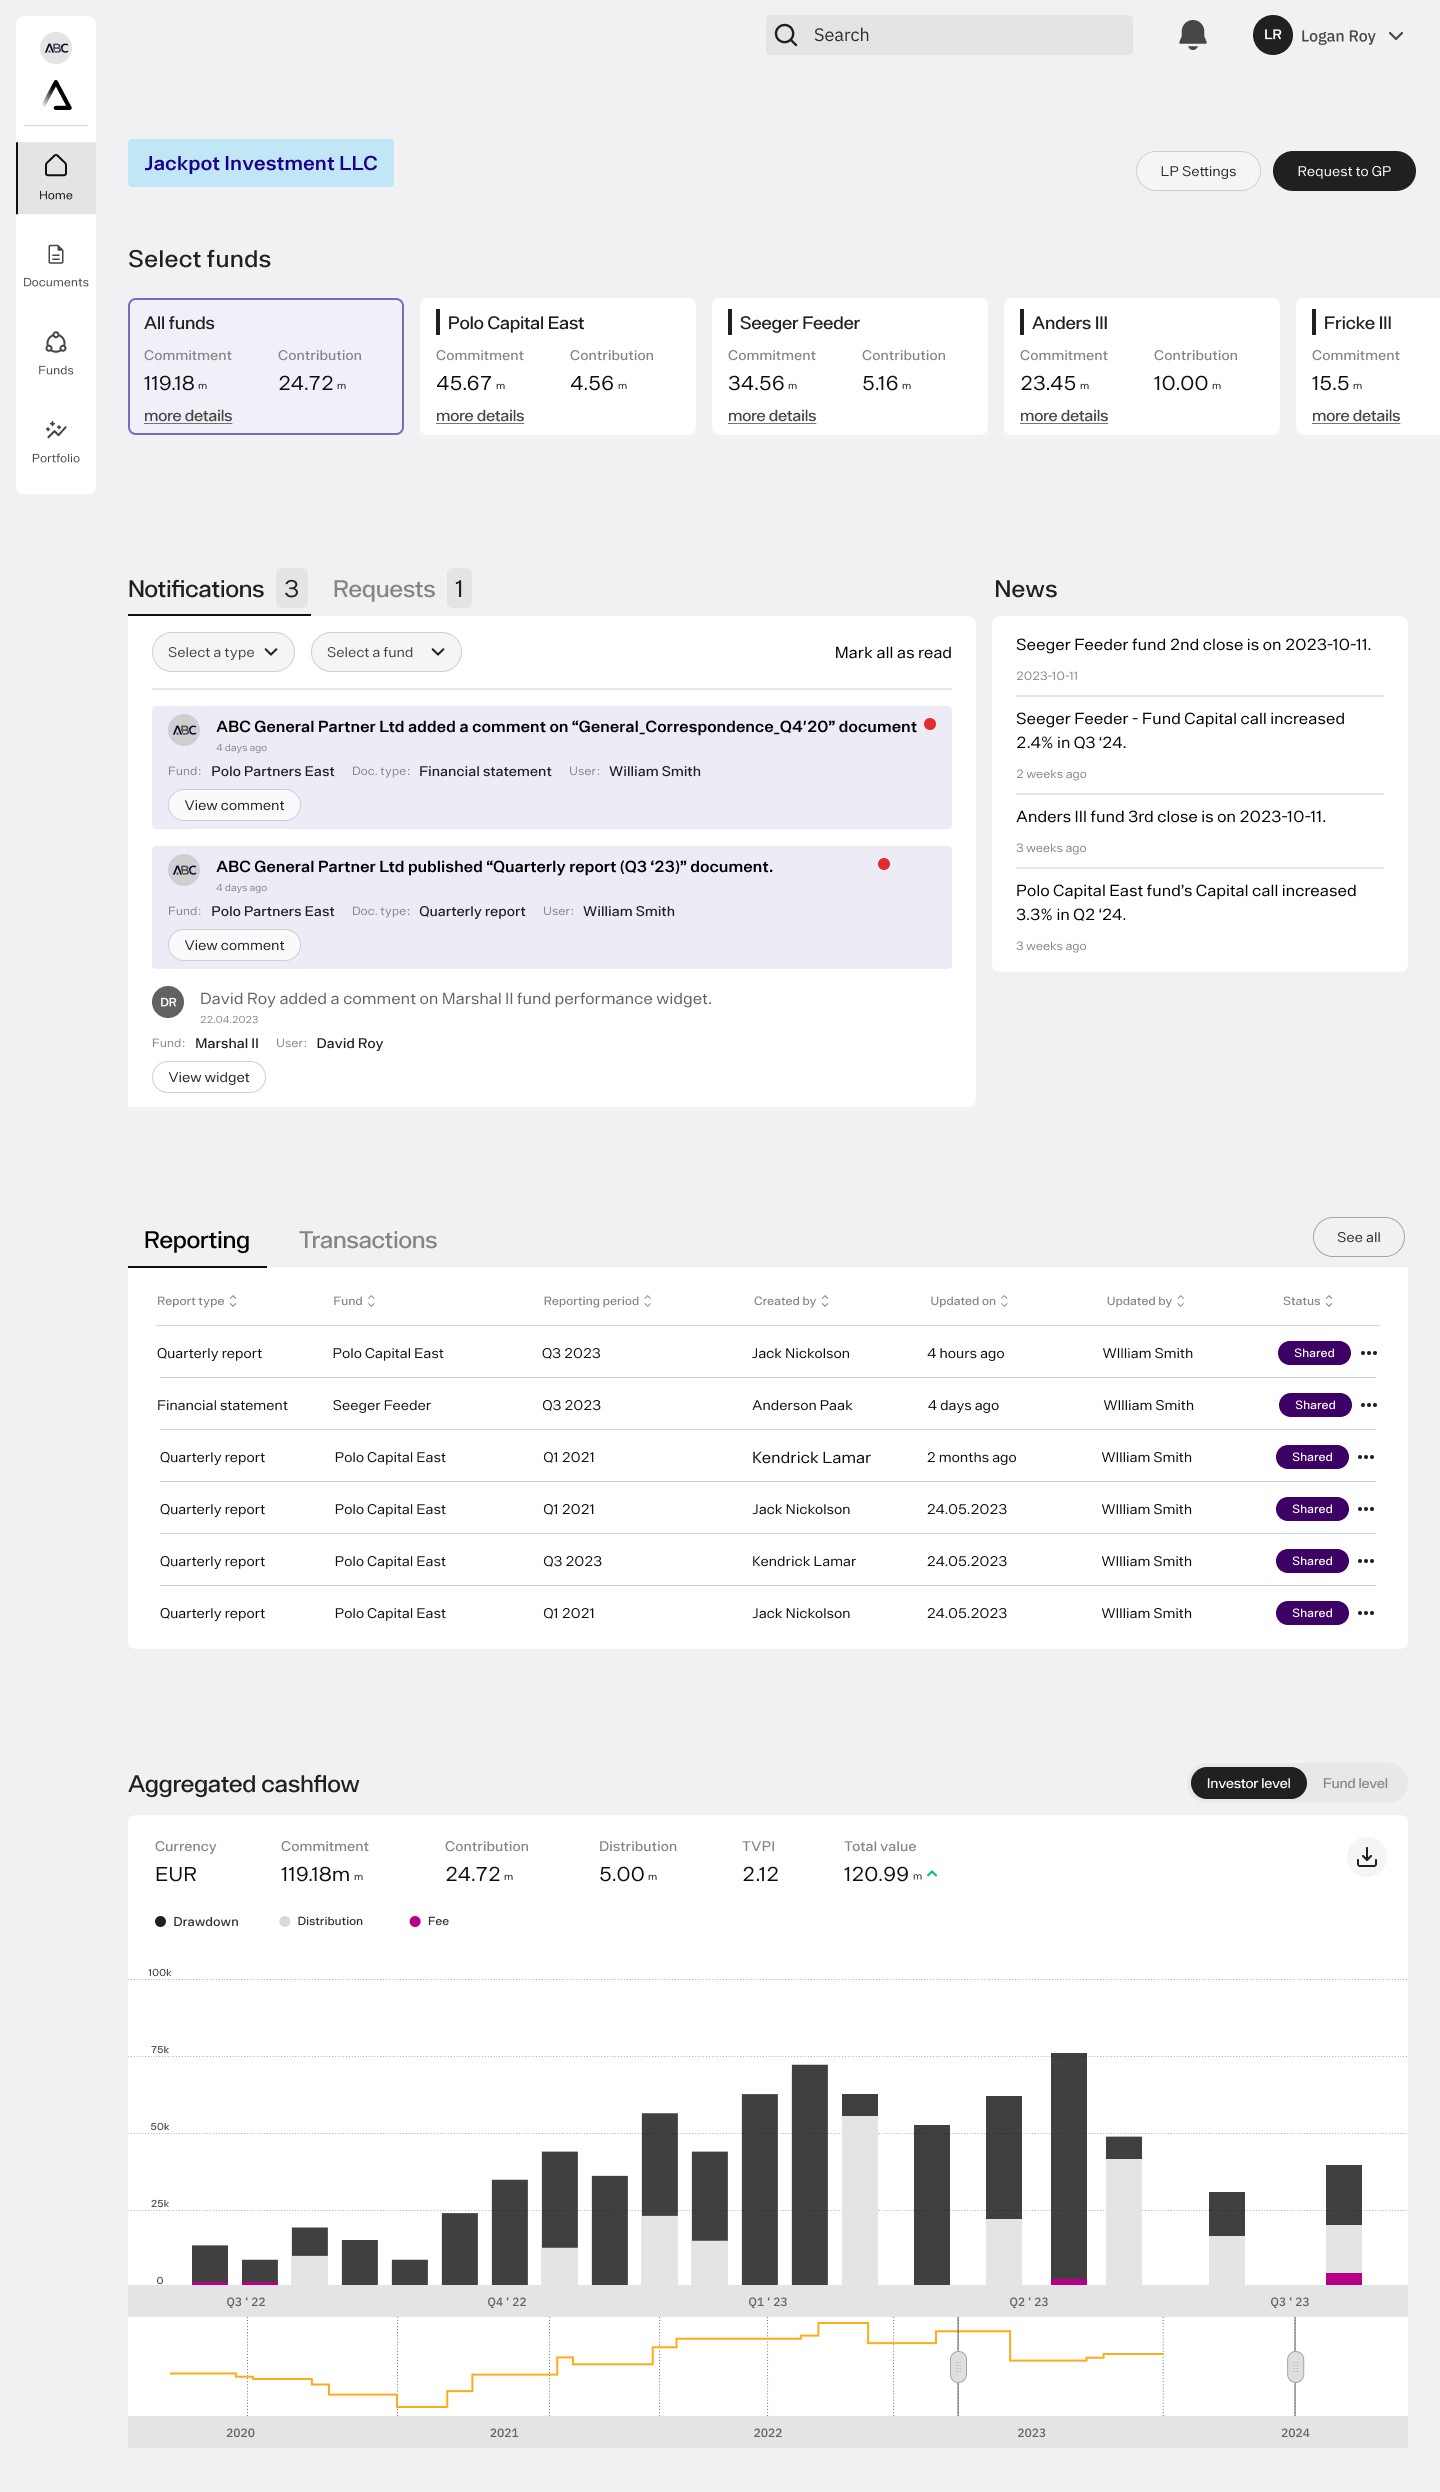Screen dimensions: 1440x2492
Task: Click the total value up-trend arrow
Action: (932, 1874)
